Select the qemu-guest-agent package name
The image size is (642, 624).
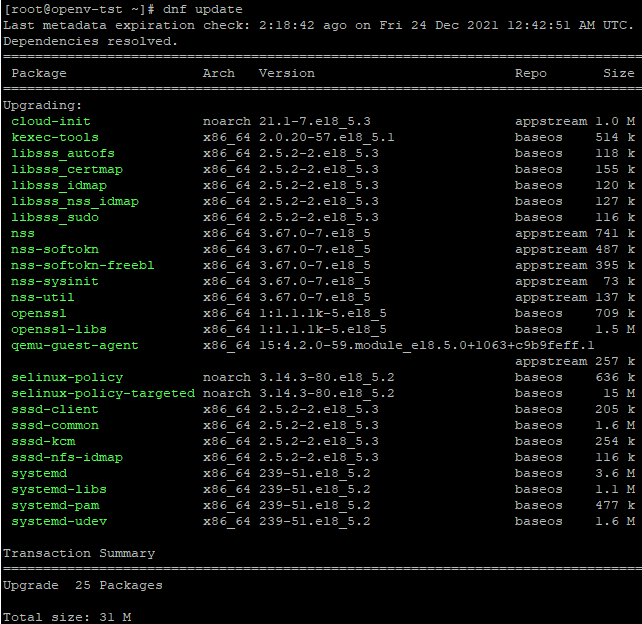pos(75,345)
